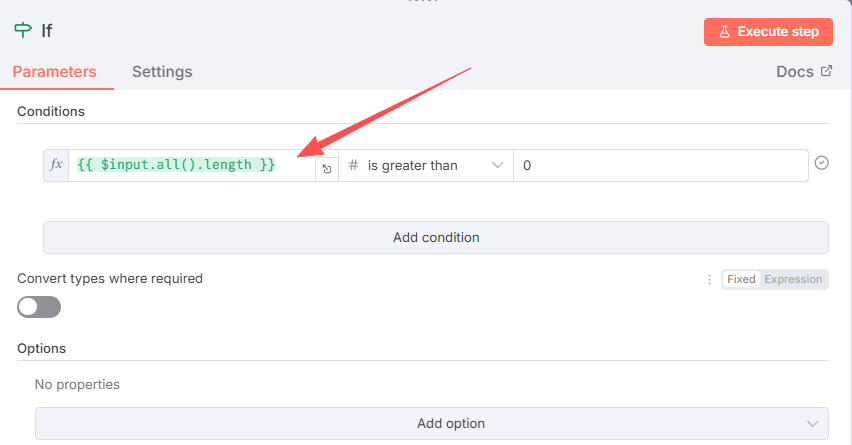
Task: Switch to Expression mode
Action: 793,279
